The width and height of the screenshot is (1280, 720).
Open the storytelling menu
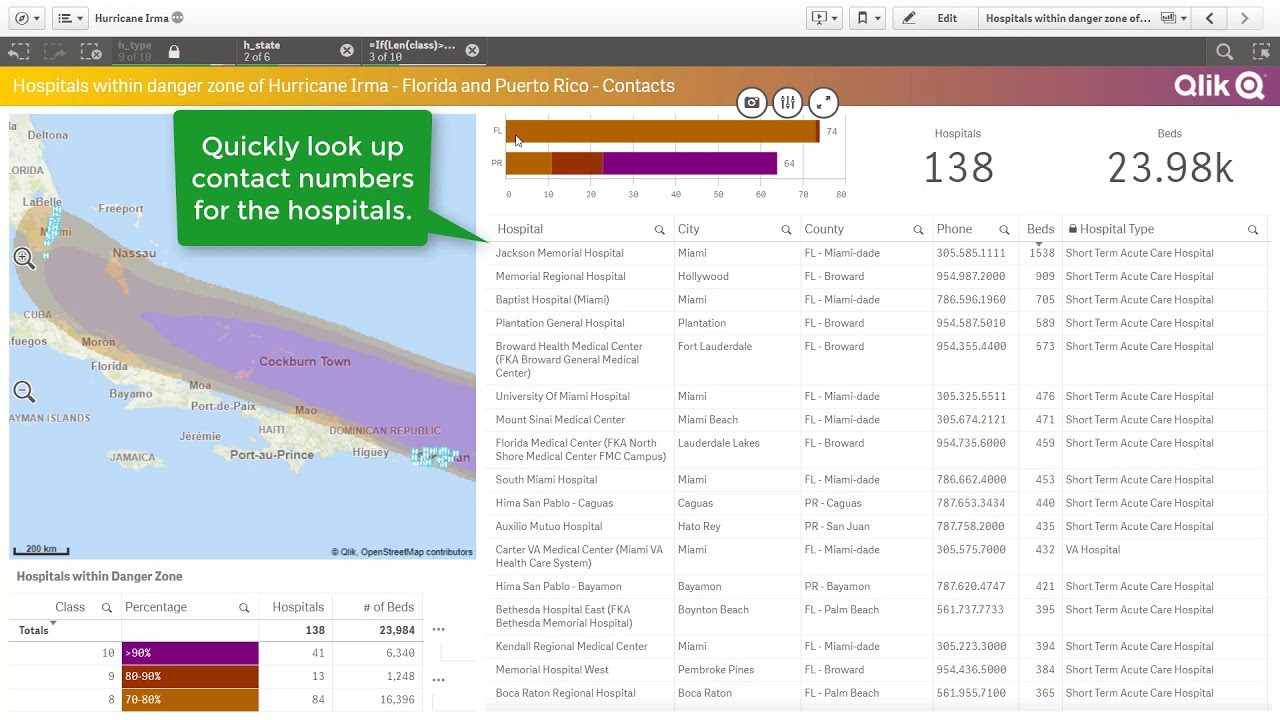tap(826, 18)
